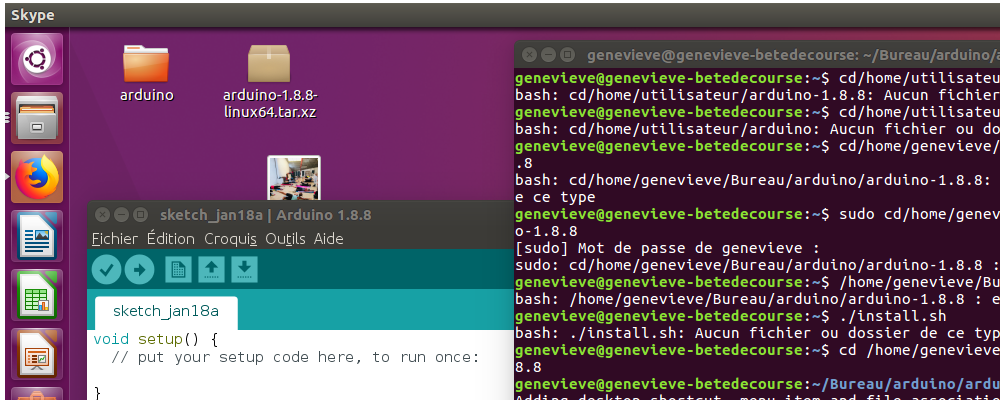Click the image thumbnail on the desktop
1000x400 pixels.
click(294, 178)
